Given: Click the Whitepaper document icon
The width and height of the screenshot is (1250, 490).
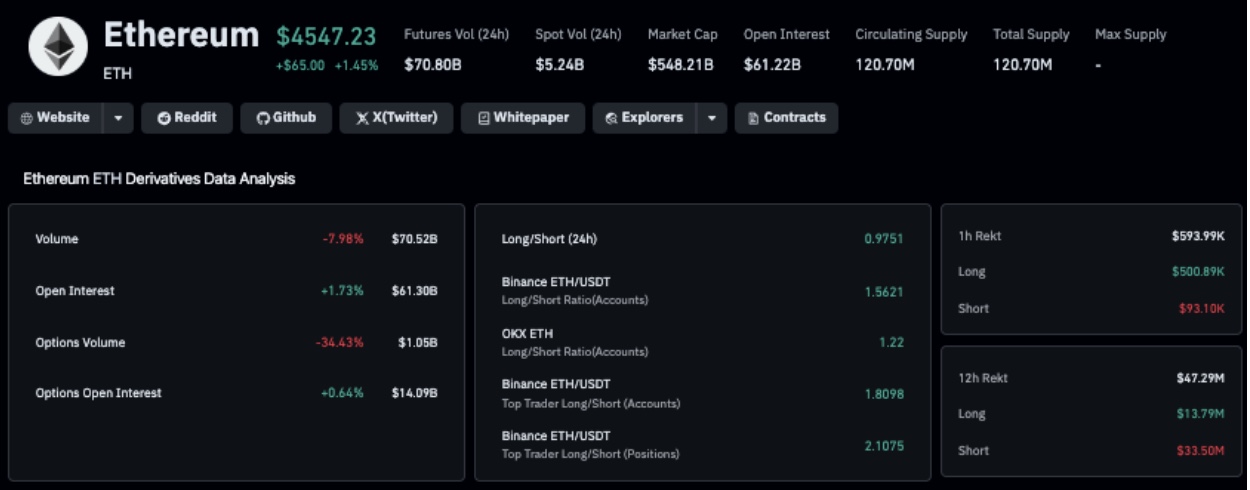Looking at the screenshot, I should (x=484, y=118).
